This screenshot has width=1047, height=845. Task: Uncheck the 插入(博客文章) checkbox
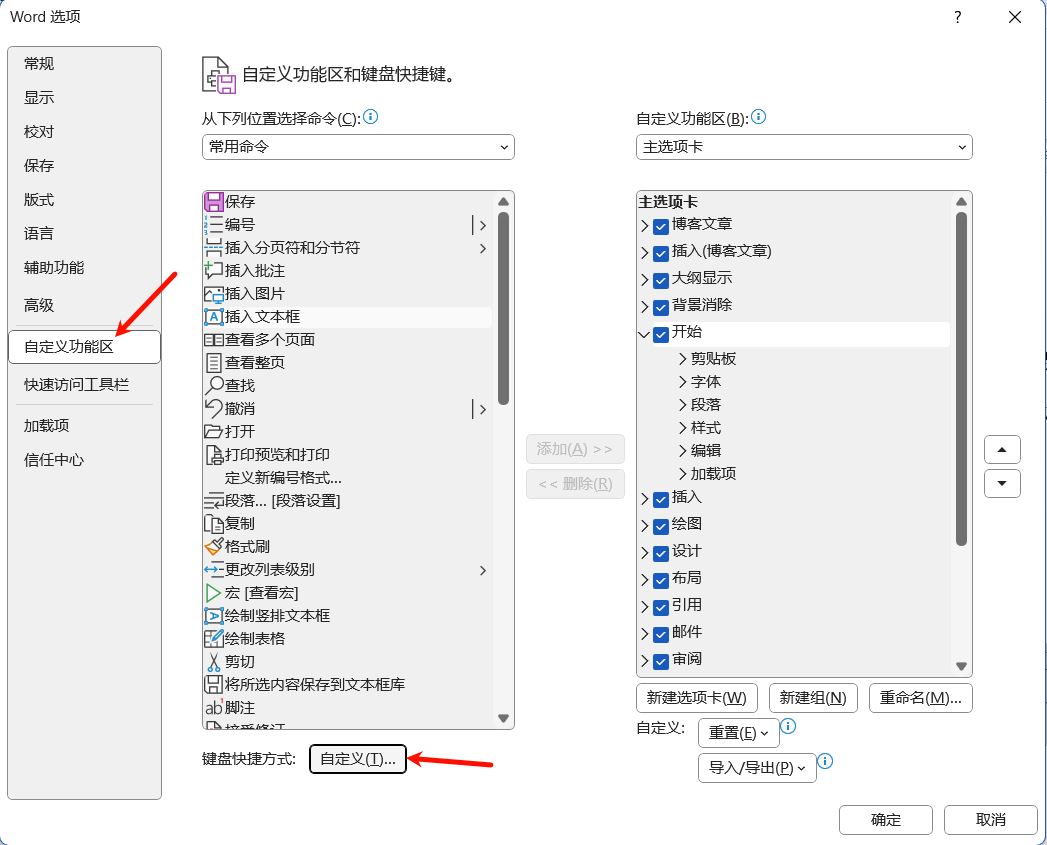point(661,254)
